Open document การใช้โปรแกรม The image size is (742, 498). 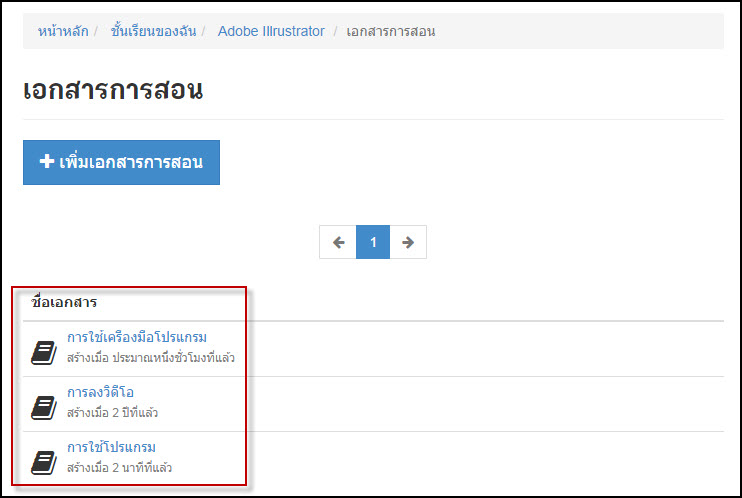(x=111, y=447)
